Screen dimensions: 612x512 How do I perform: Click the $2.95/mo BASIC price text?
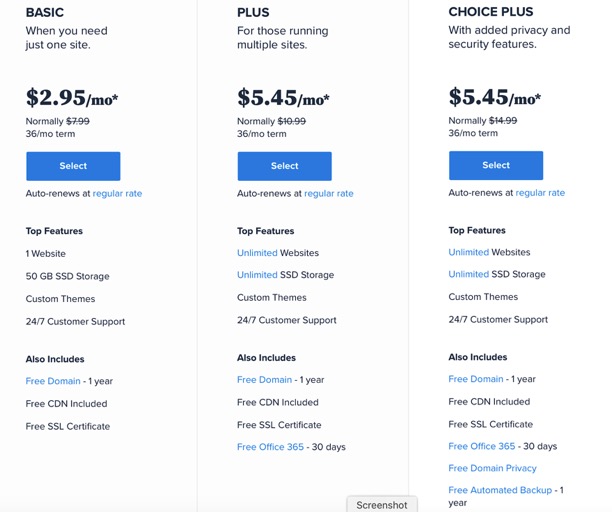[72, 98]
